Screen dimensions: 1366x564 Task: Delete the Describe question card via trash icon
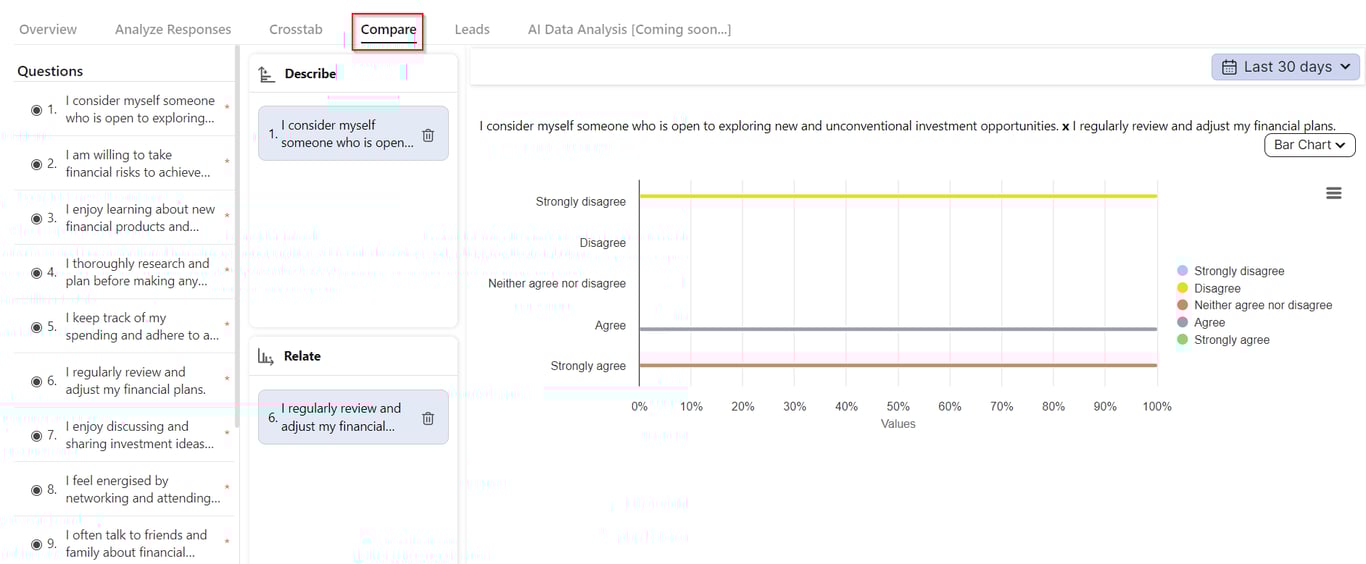pos(428,135)
